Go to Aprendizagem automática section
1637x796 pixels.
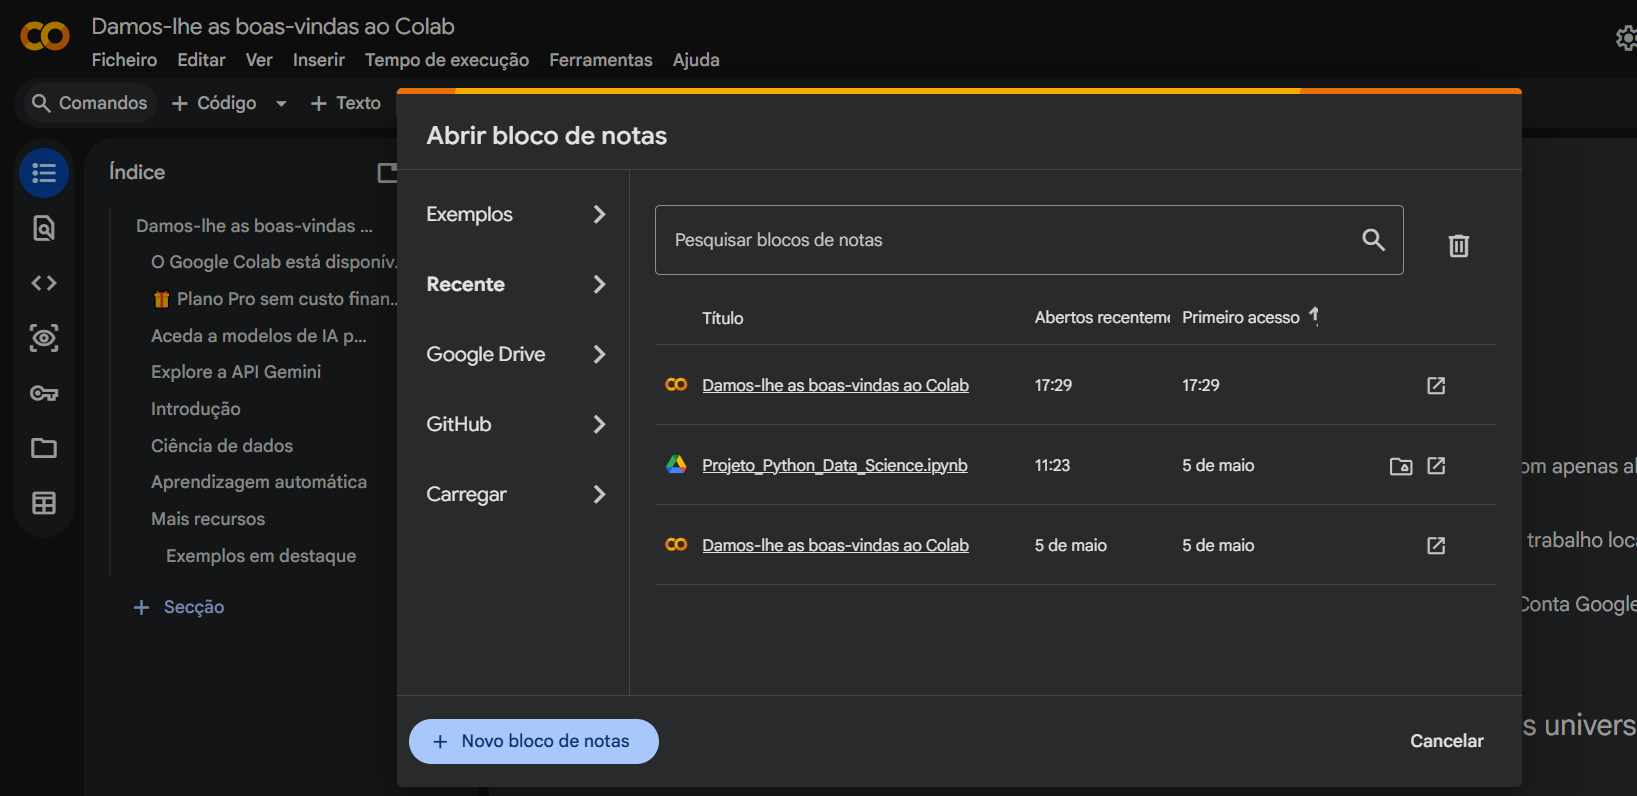click(x=259, y=482)
